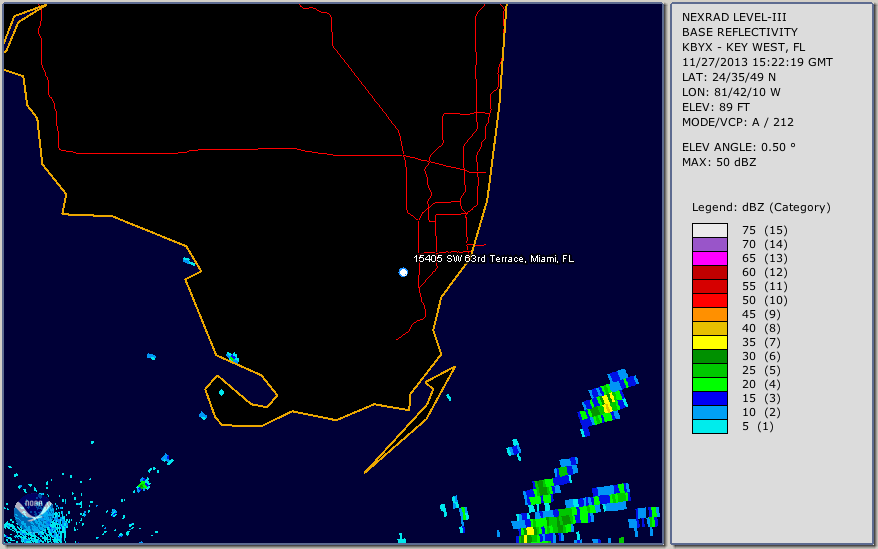878x549 pixels.
Task: Click the MODE/VCP: A / 212 text
Action: pyautogui.click(x=737, y=123)
